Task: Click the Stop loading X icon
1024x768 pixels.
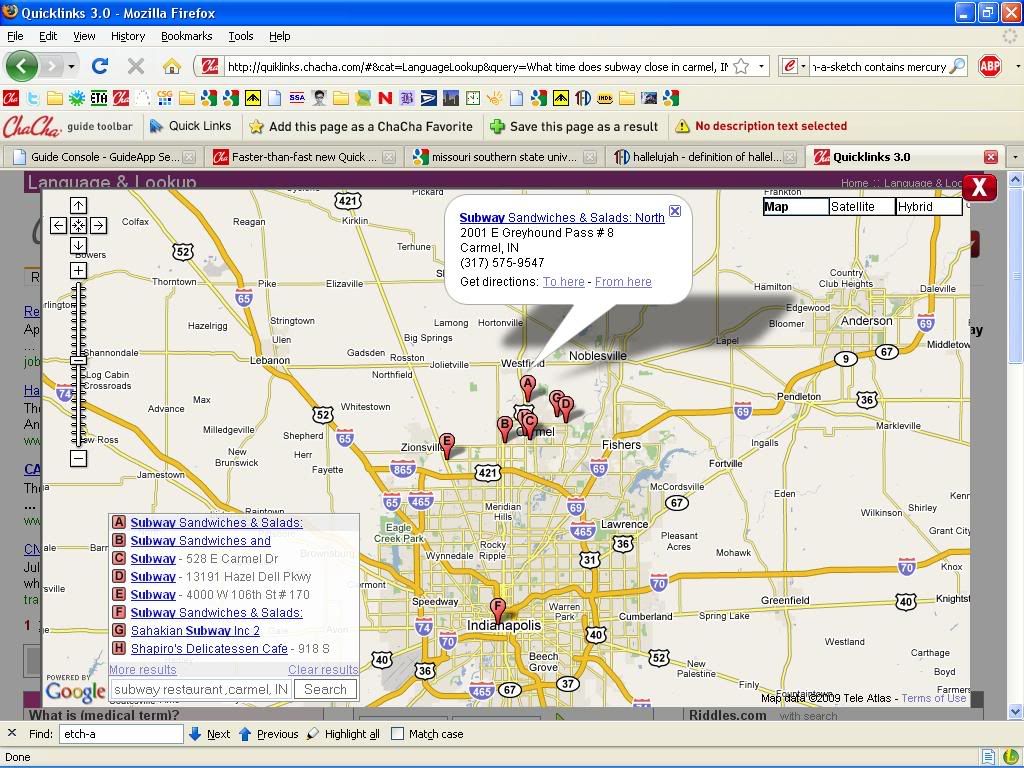Action: 136,66
